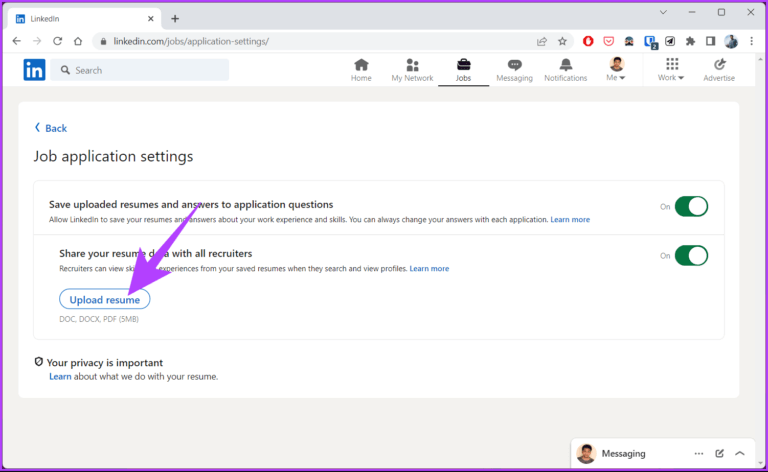Click the Upload resume button
The width and height of the screenshot is (768, 472).
104,299
